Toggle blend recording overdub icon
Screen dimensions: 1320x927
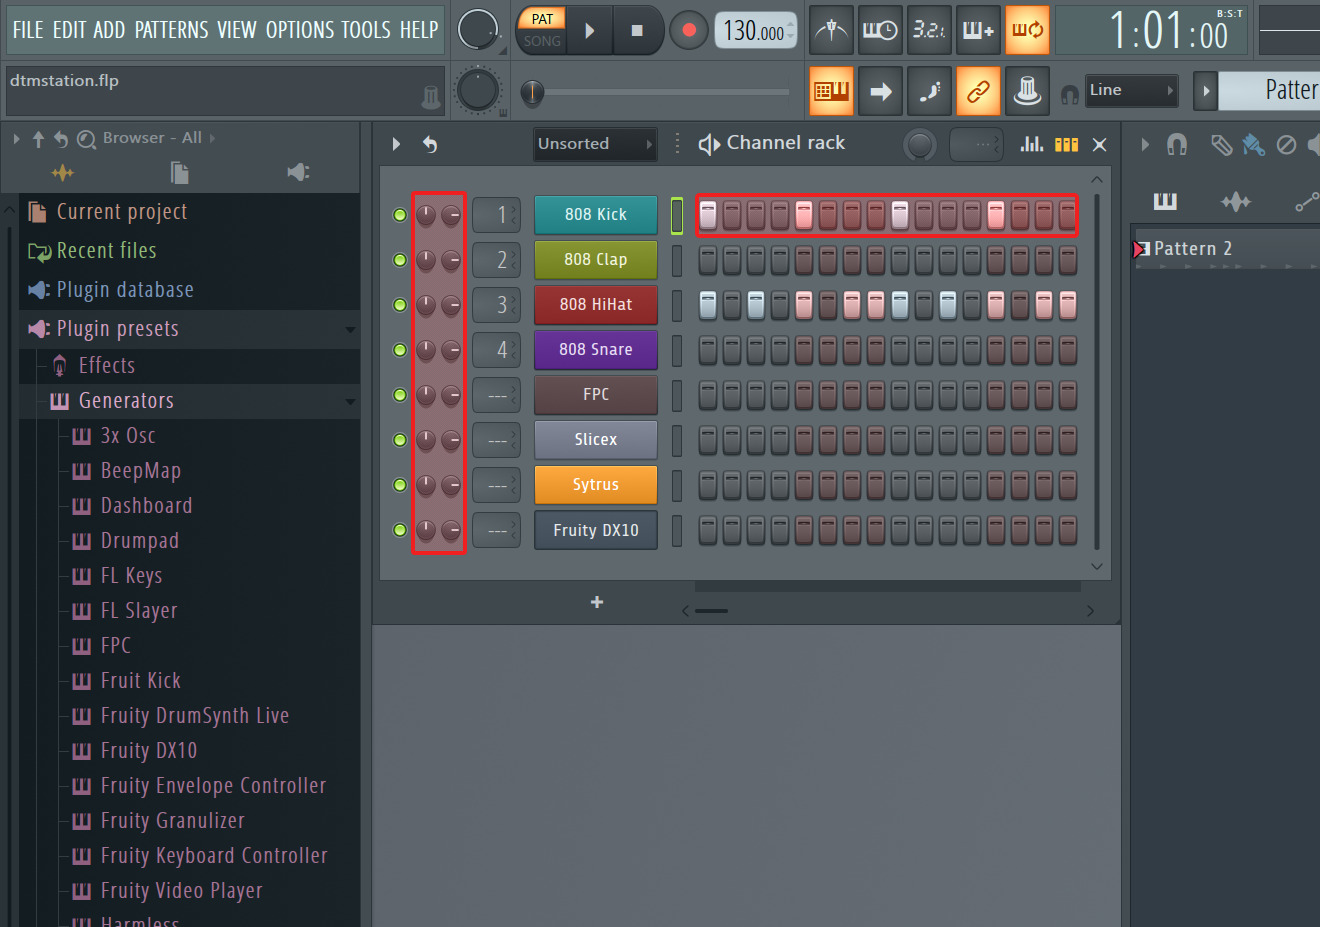[978, 30]
